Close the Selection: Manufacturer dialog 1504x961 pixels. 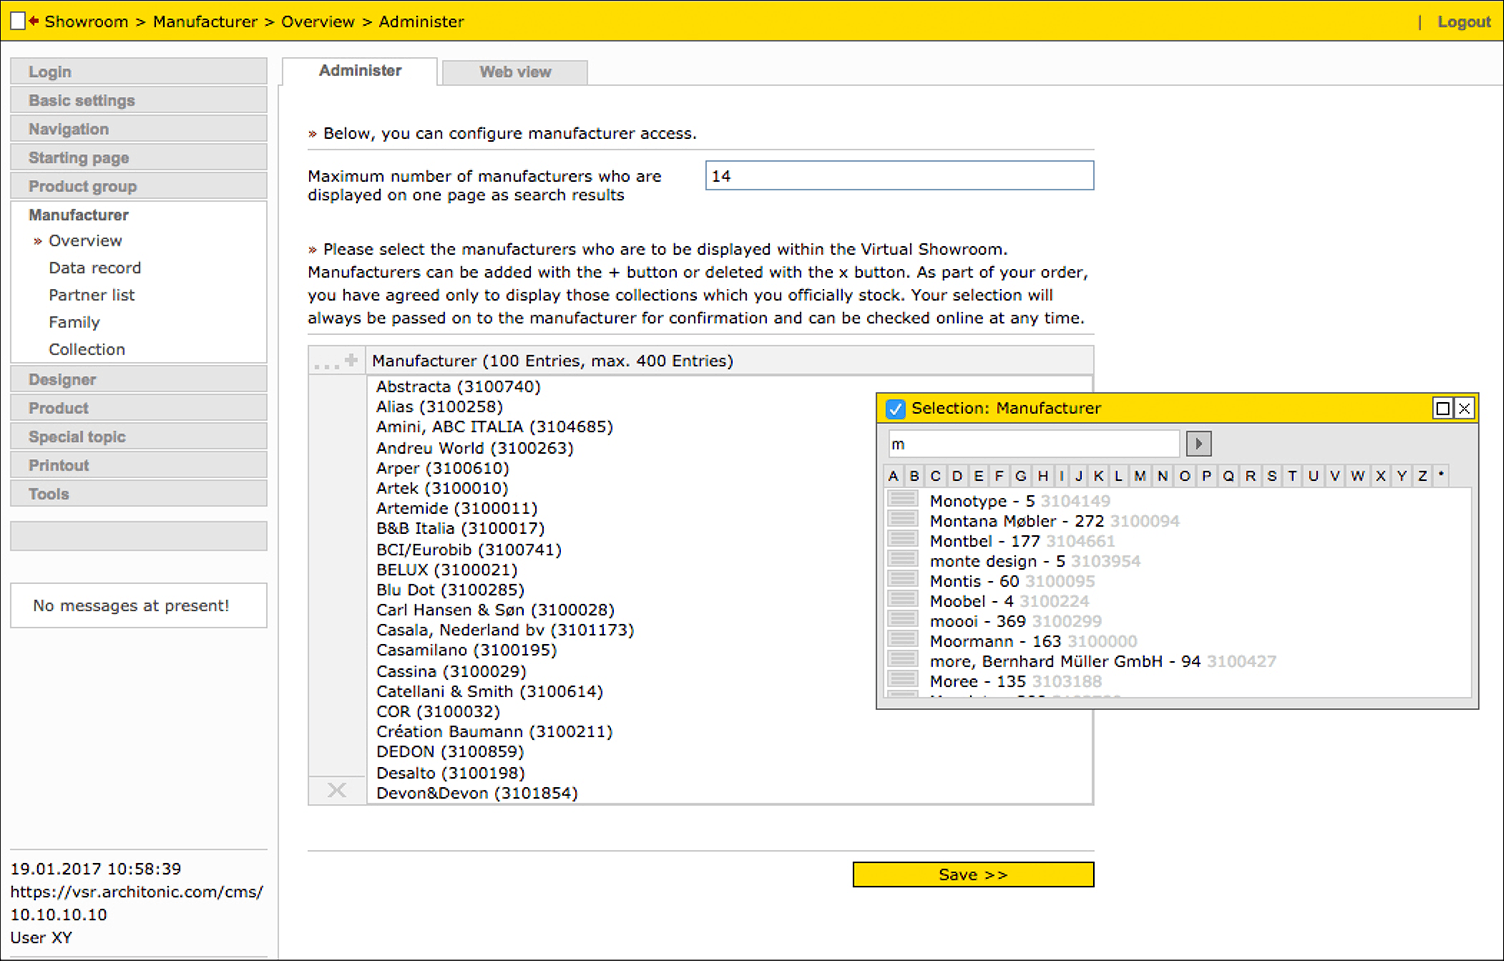pyautogui.click(x=1464, y=408)
